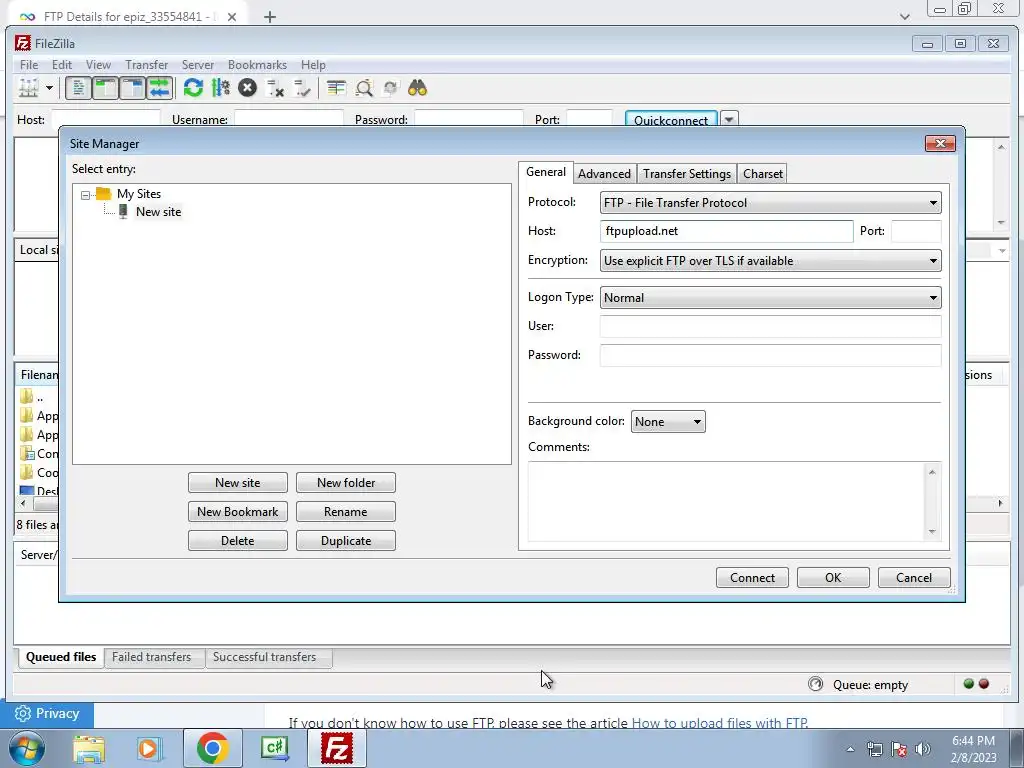Open the Help menu
Image resolution: width=1024 pixels, height=768 pixels.
(313, 65)
